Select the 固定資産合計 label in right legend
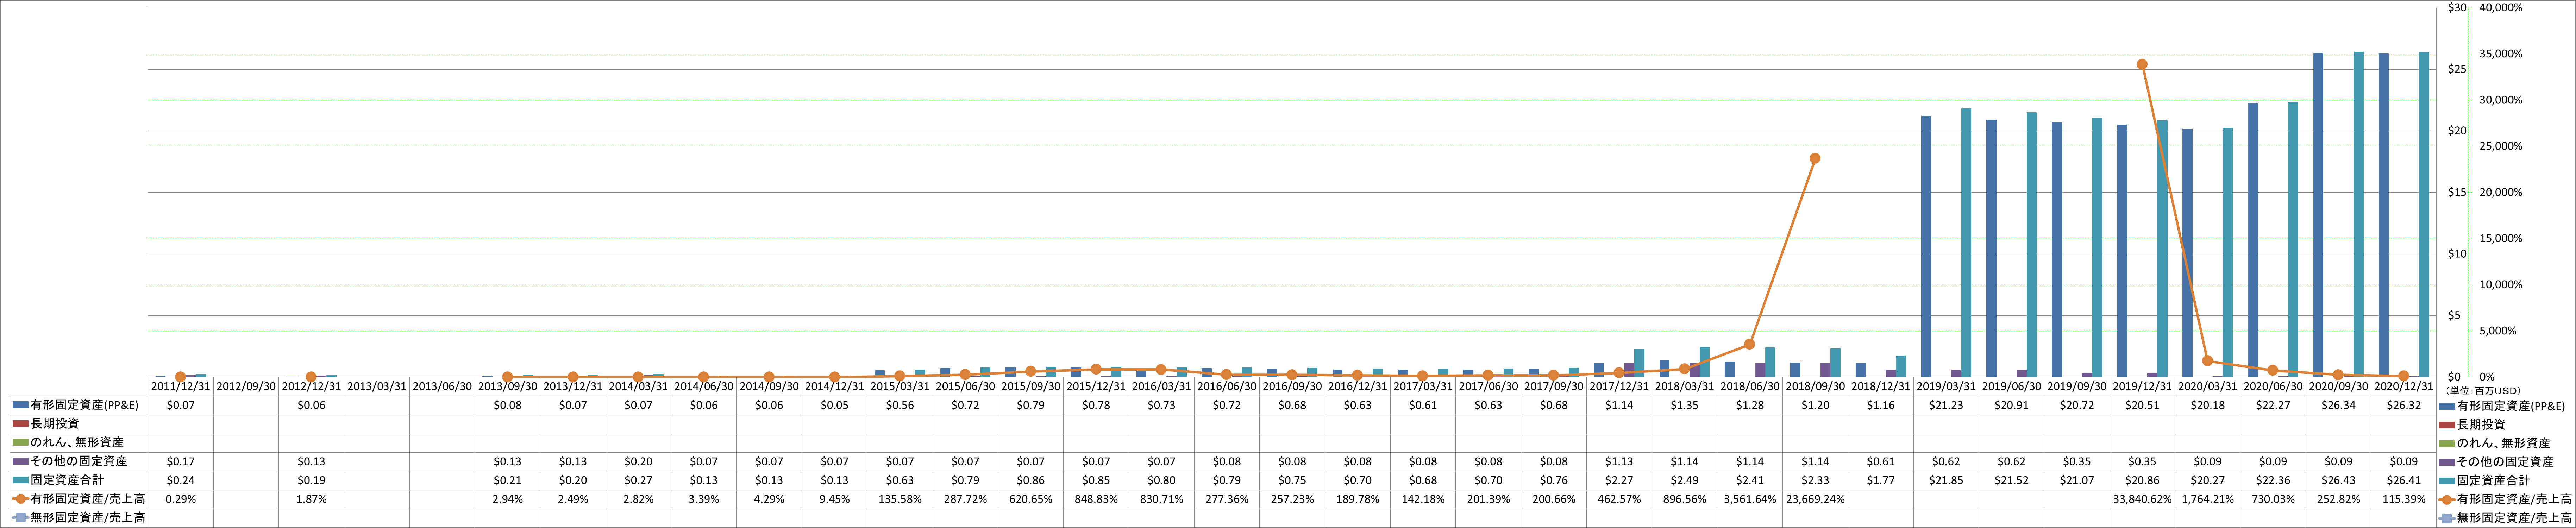 [x=2493, y=481]
